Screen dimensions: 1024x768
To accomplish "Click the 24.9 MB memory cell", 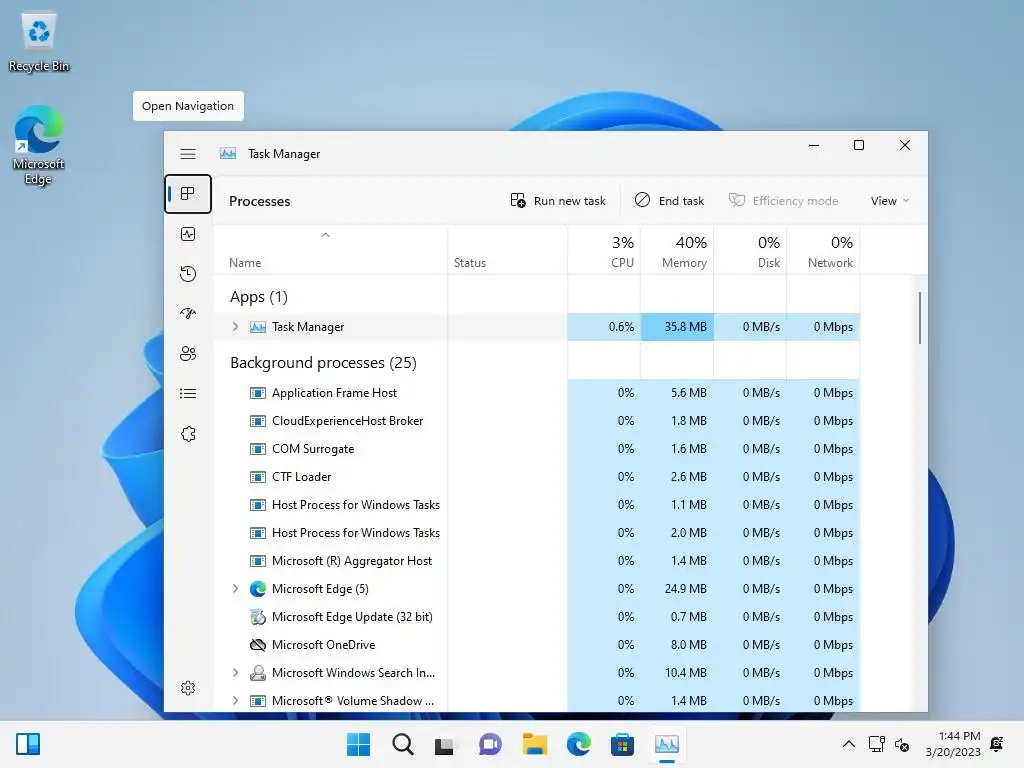I will point(677,589).
